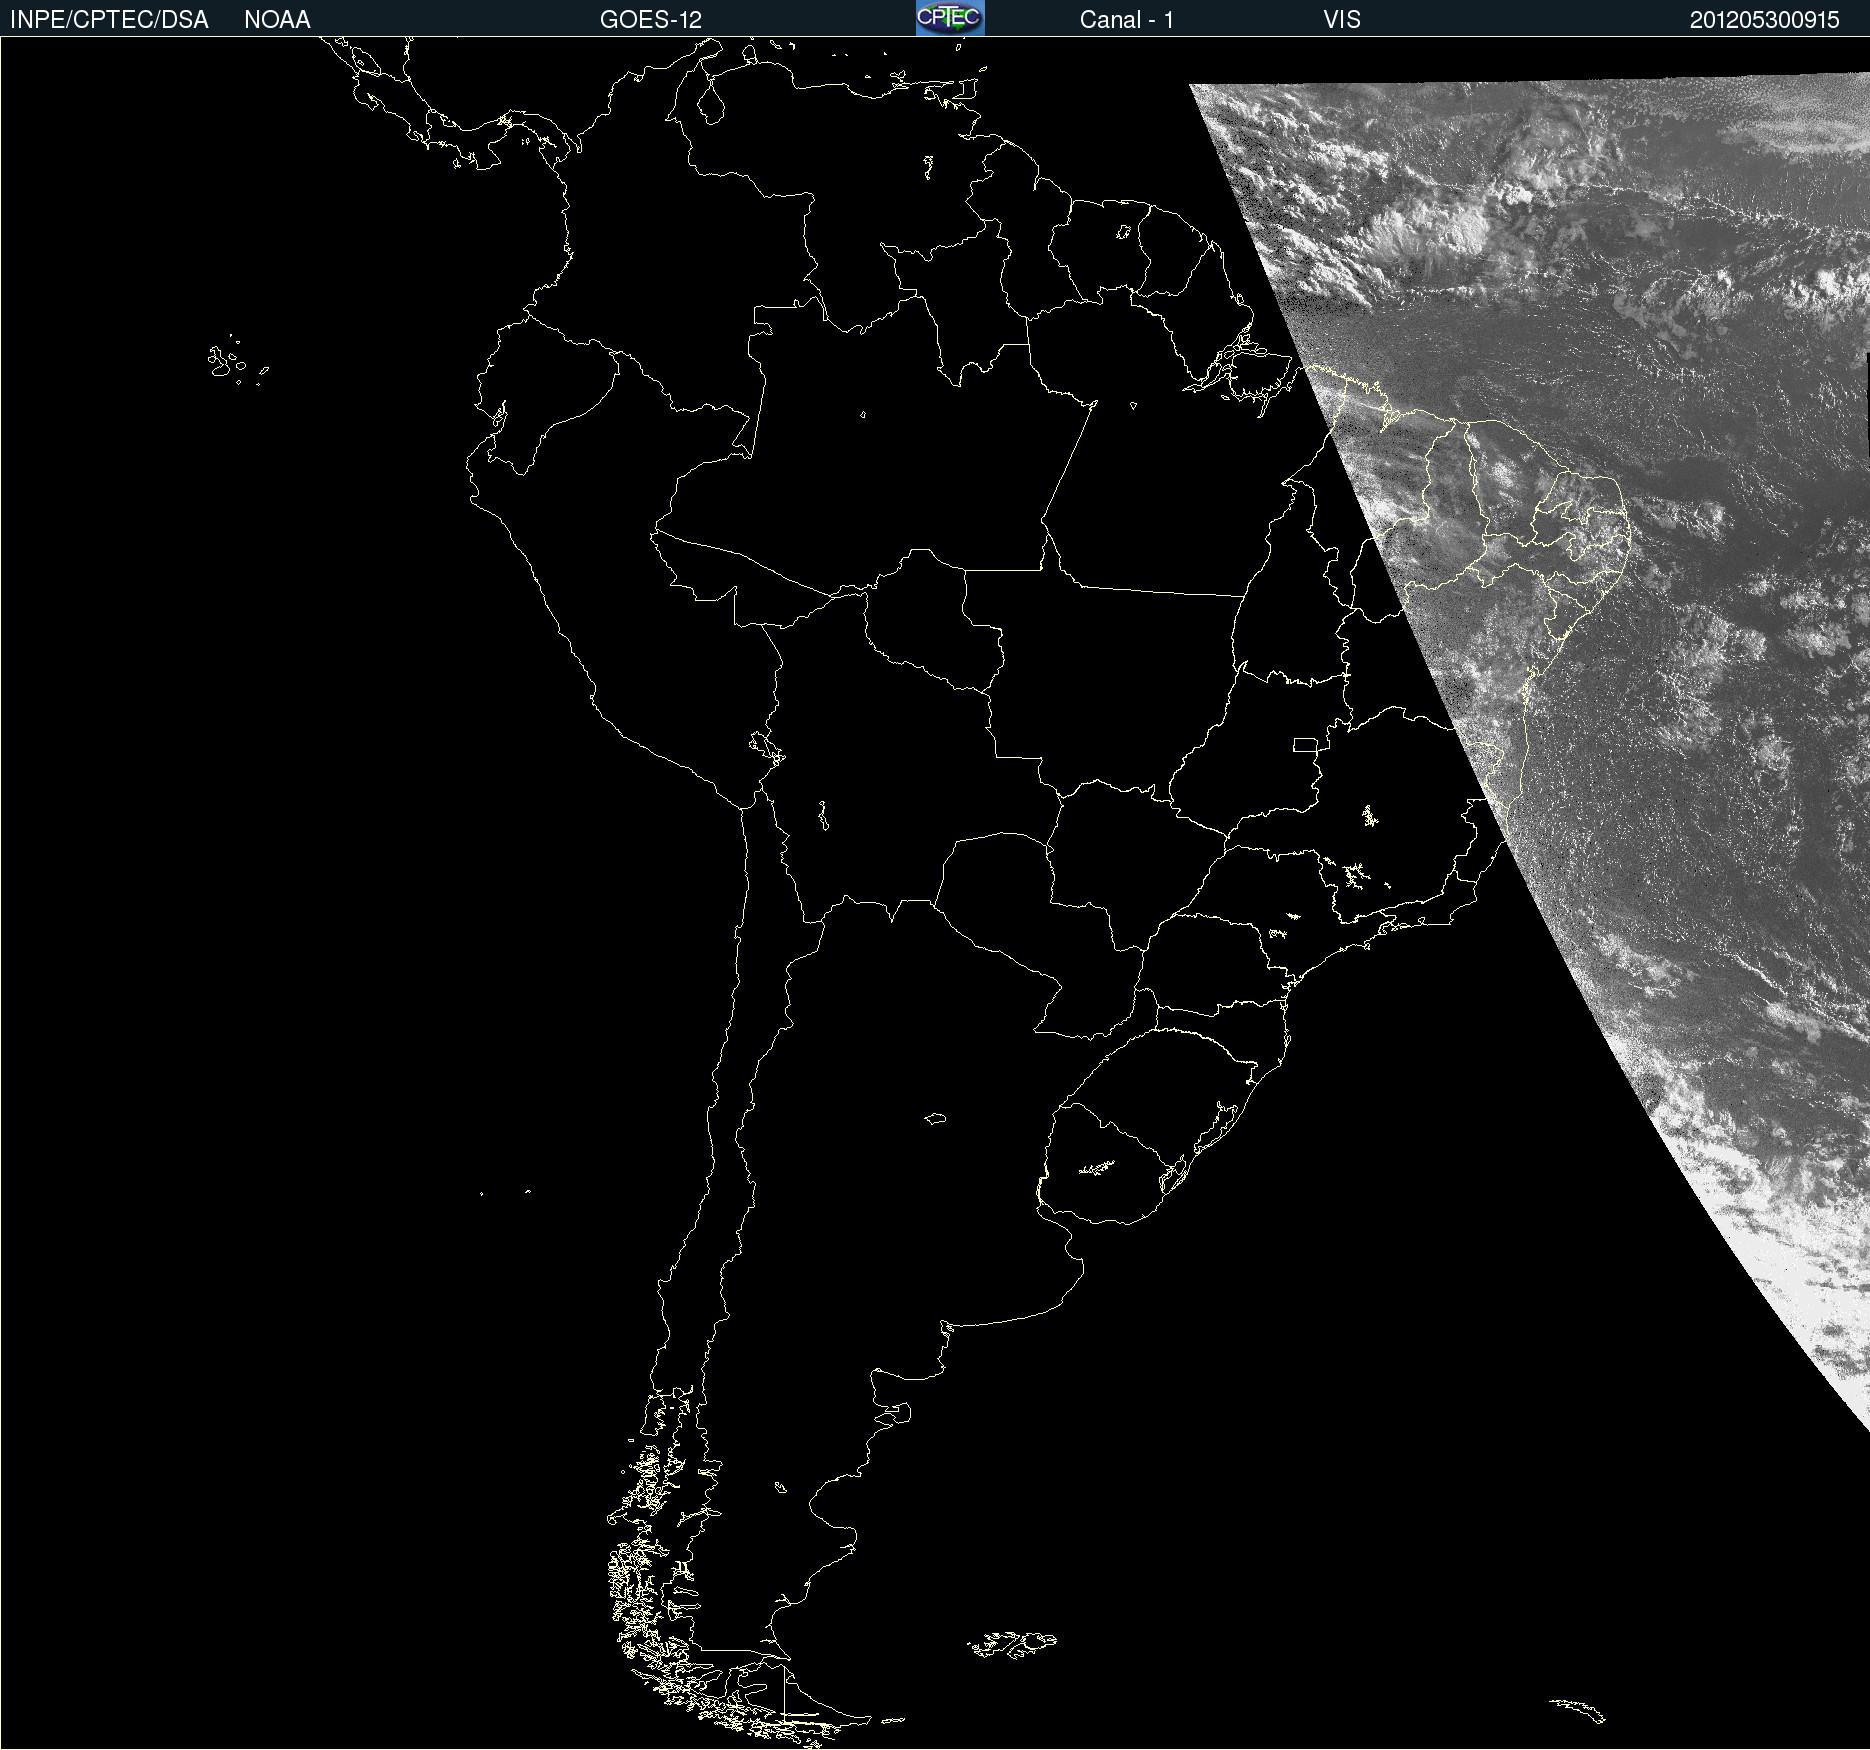This screenshot has width=1870, height=1750.
Task: Select the INPE/CPTEC/DSA header text
Action: [x=109, y=20]
